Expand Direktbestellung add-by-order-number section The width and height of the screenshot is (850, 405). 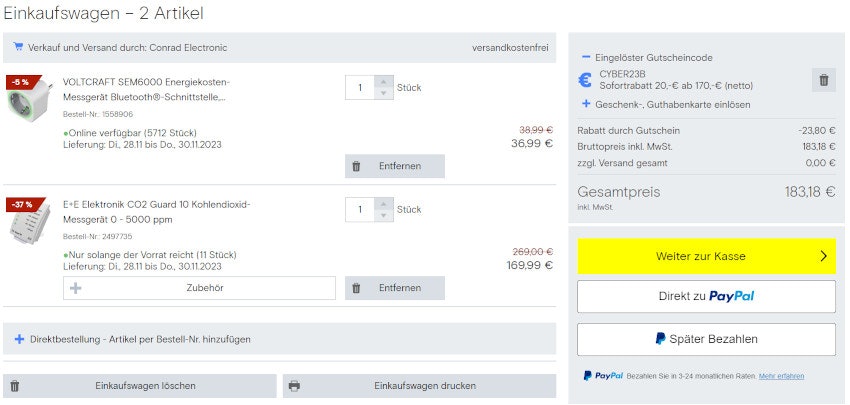[x=140, y=339]
